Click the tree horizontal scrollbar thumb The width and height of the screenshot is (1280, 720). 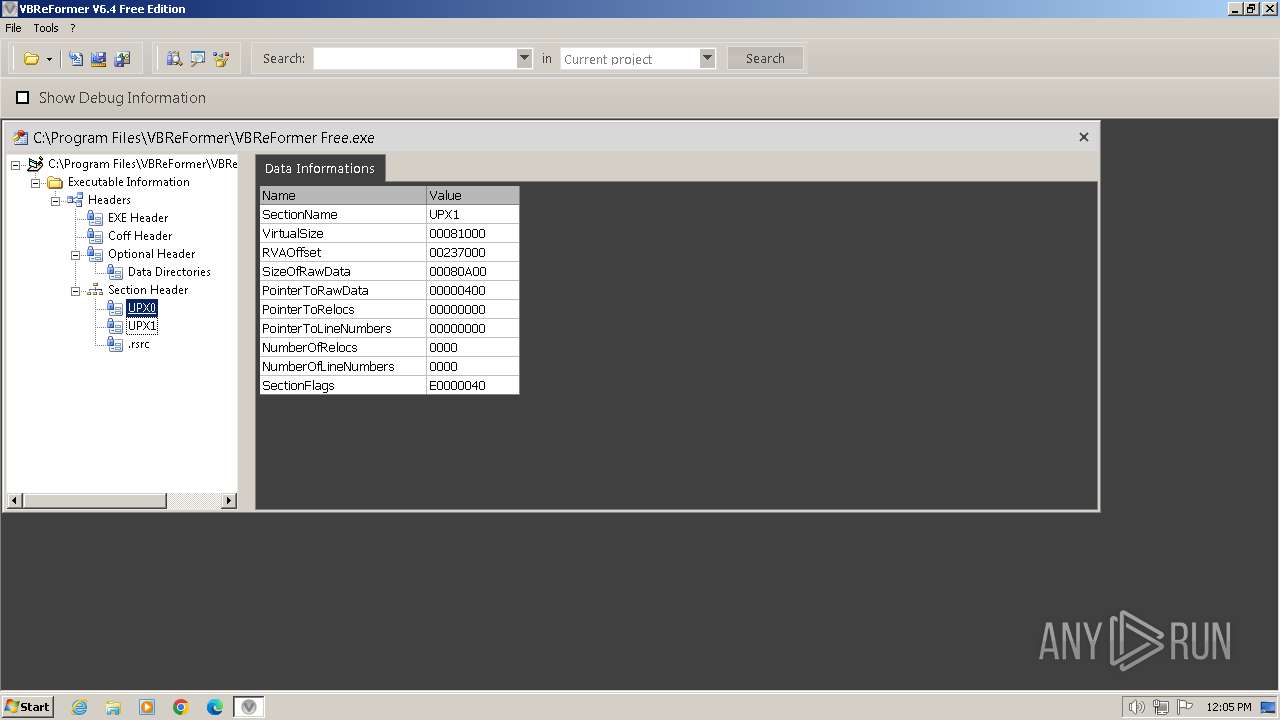coord(94,500)
